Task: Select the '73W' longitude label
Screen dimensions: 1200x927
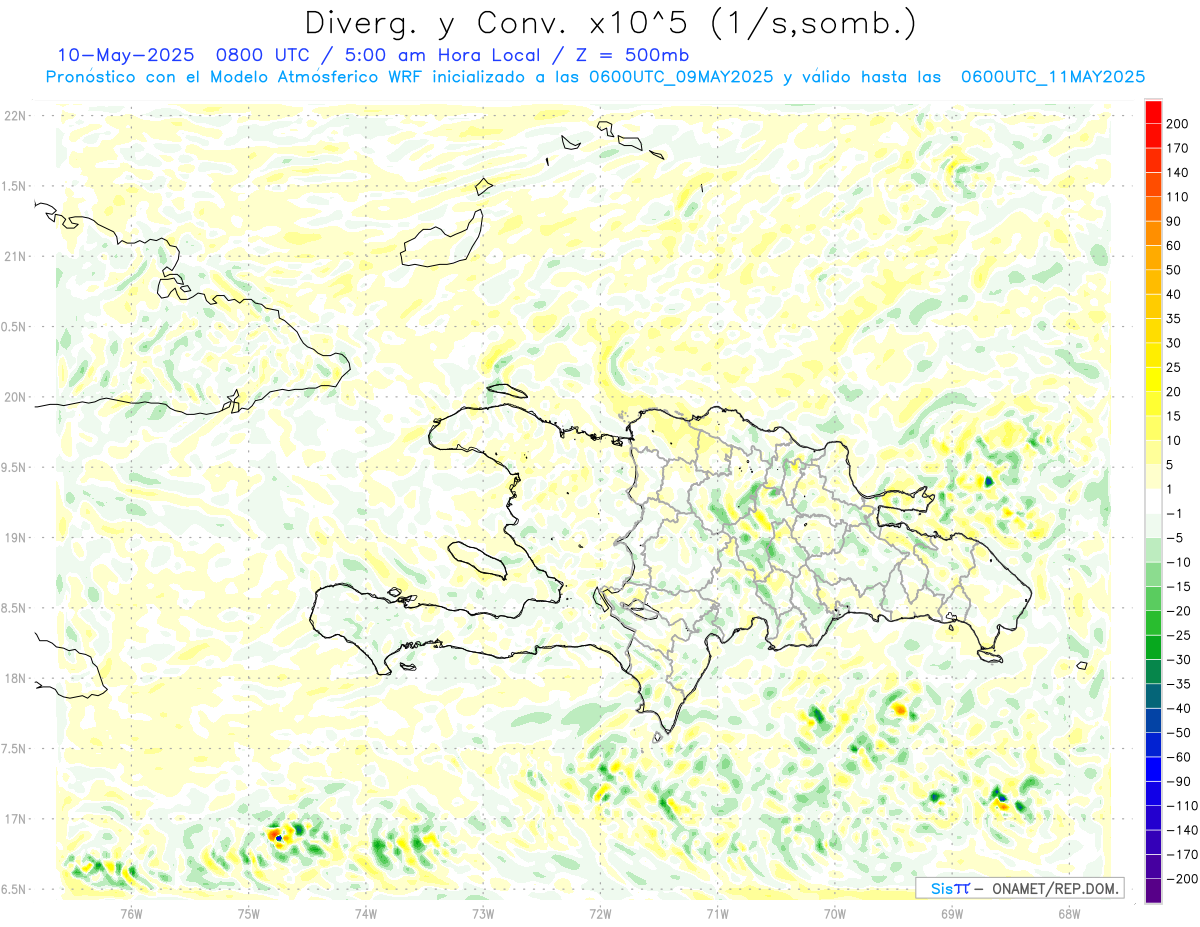Action: coord(483,913)
